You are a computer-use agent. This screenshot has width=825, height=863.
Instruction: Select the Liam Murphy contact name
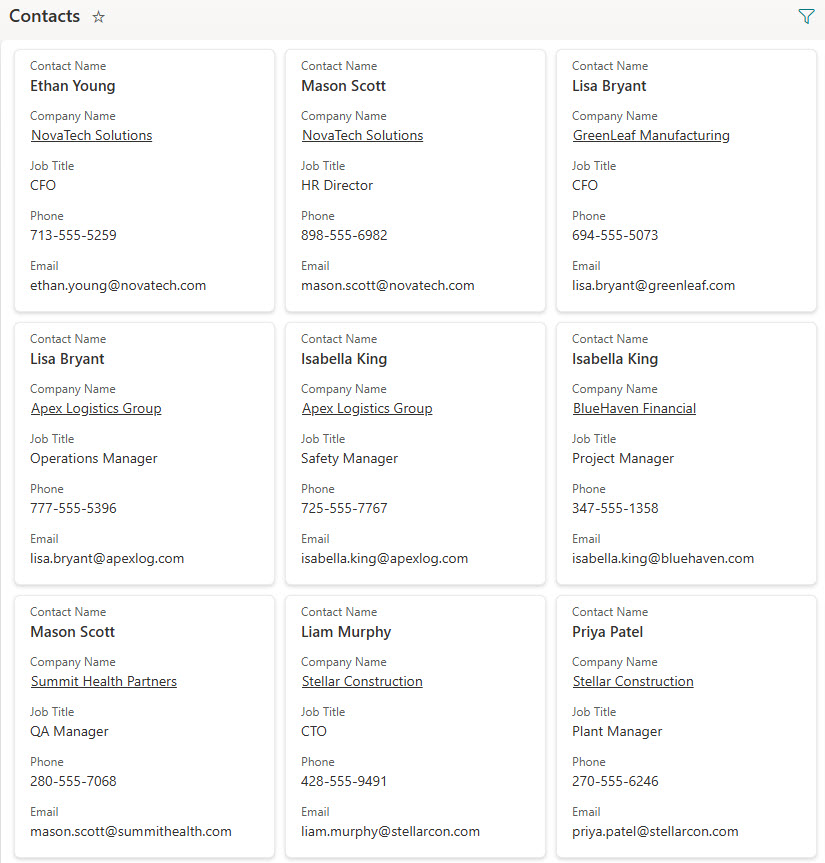tap(346, 632)
